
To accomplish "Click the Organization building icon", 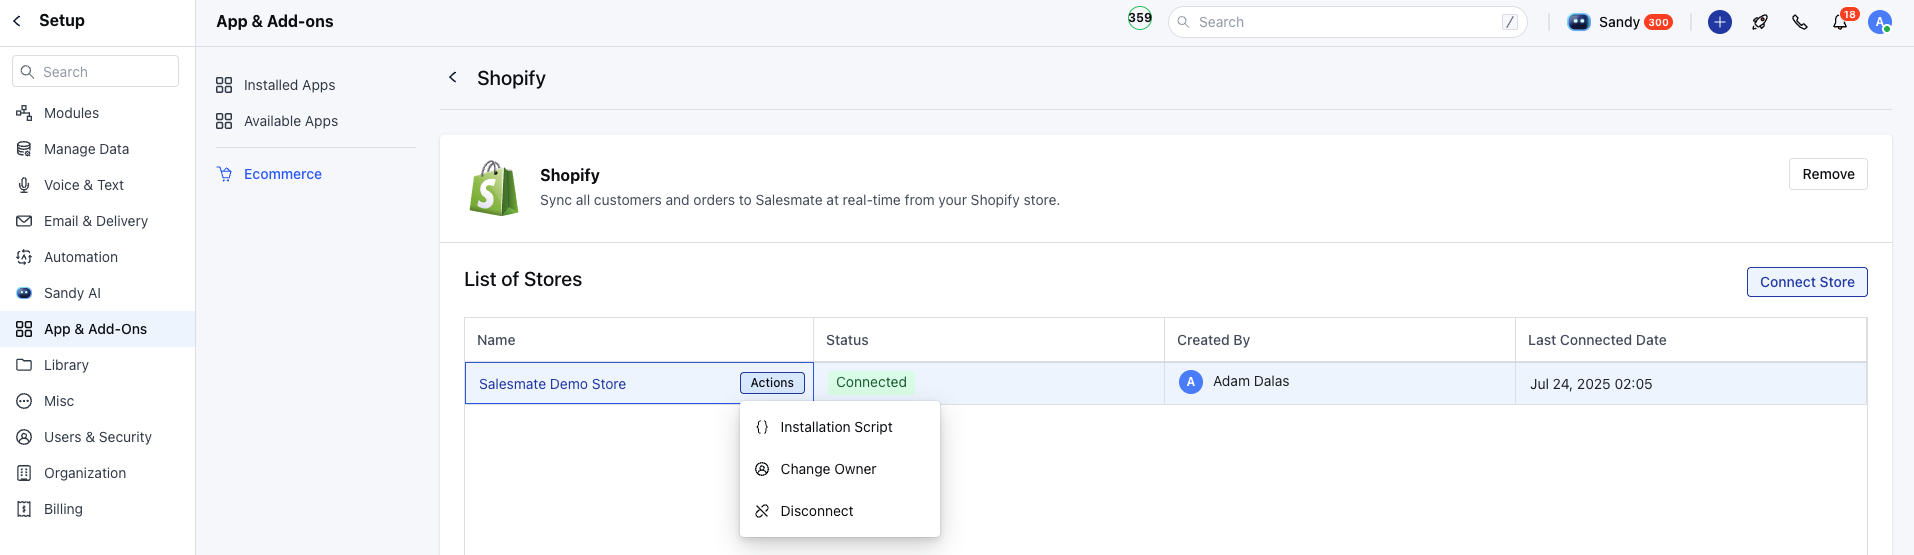I will click(x=24, y=473).
